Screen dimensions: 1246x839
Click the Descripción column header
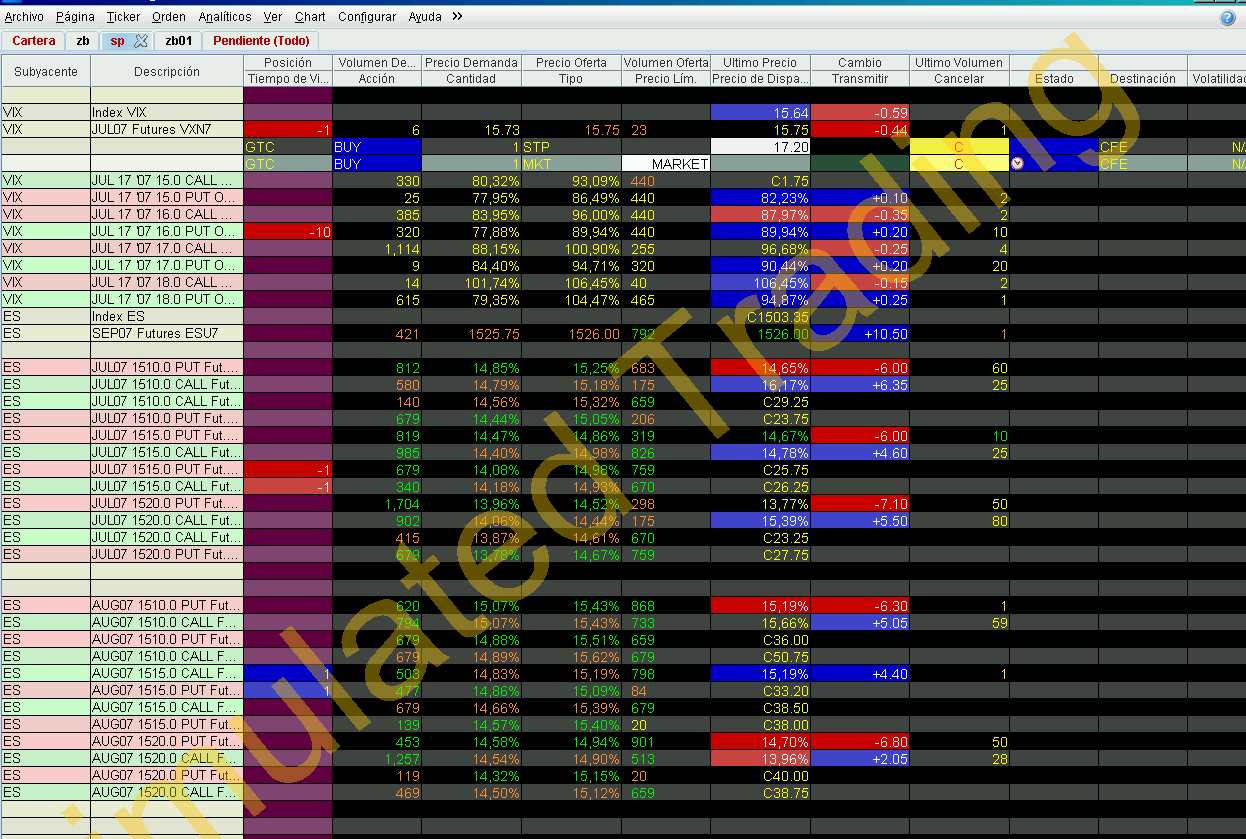pos(167,71)
